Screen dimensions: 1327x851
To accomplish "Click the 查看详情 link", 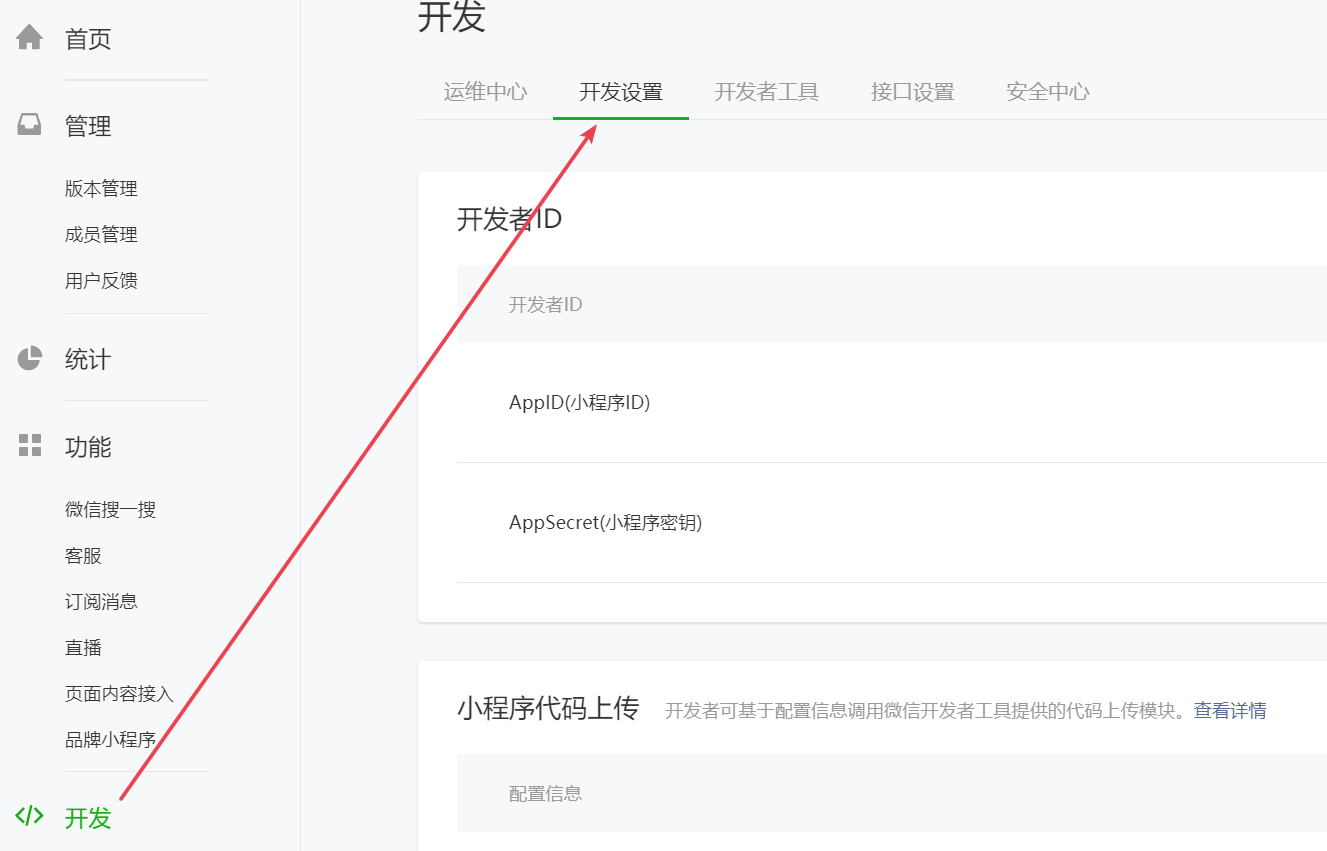I will pyautogui.click(x=1229, y=709).
